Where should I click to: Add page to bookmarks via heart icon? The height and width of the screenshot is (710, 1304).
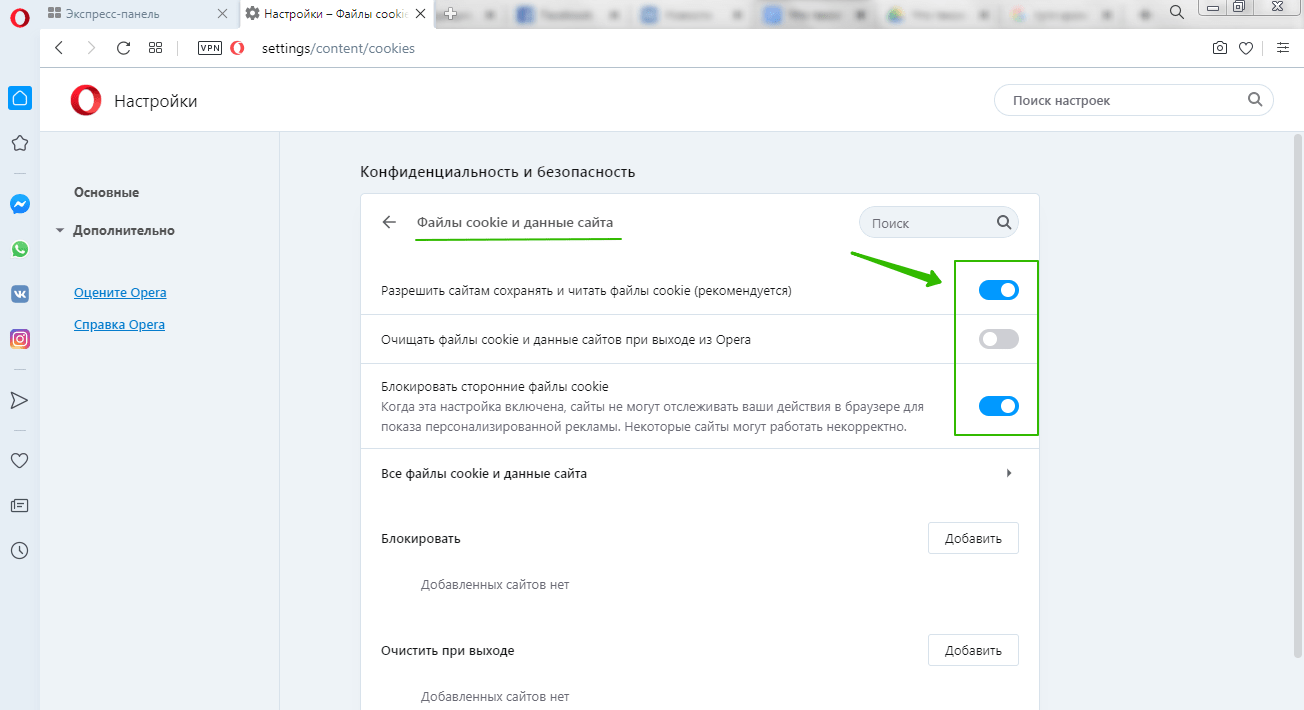point(1246,48)
